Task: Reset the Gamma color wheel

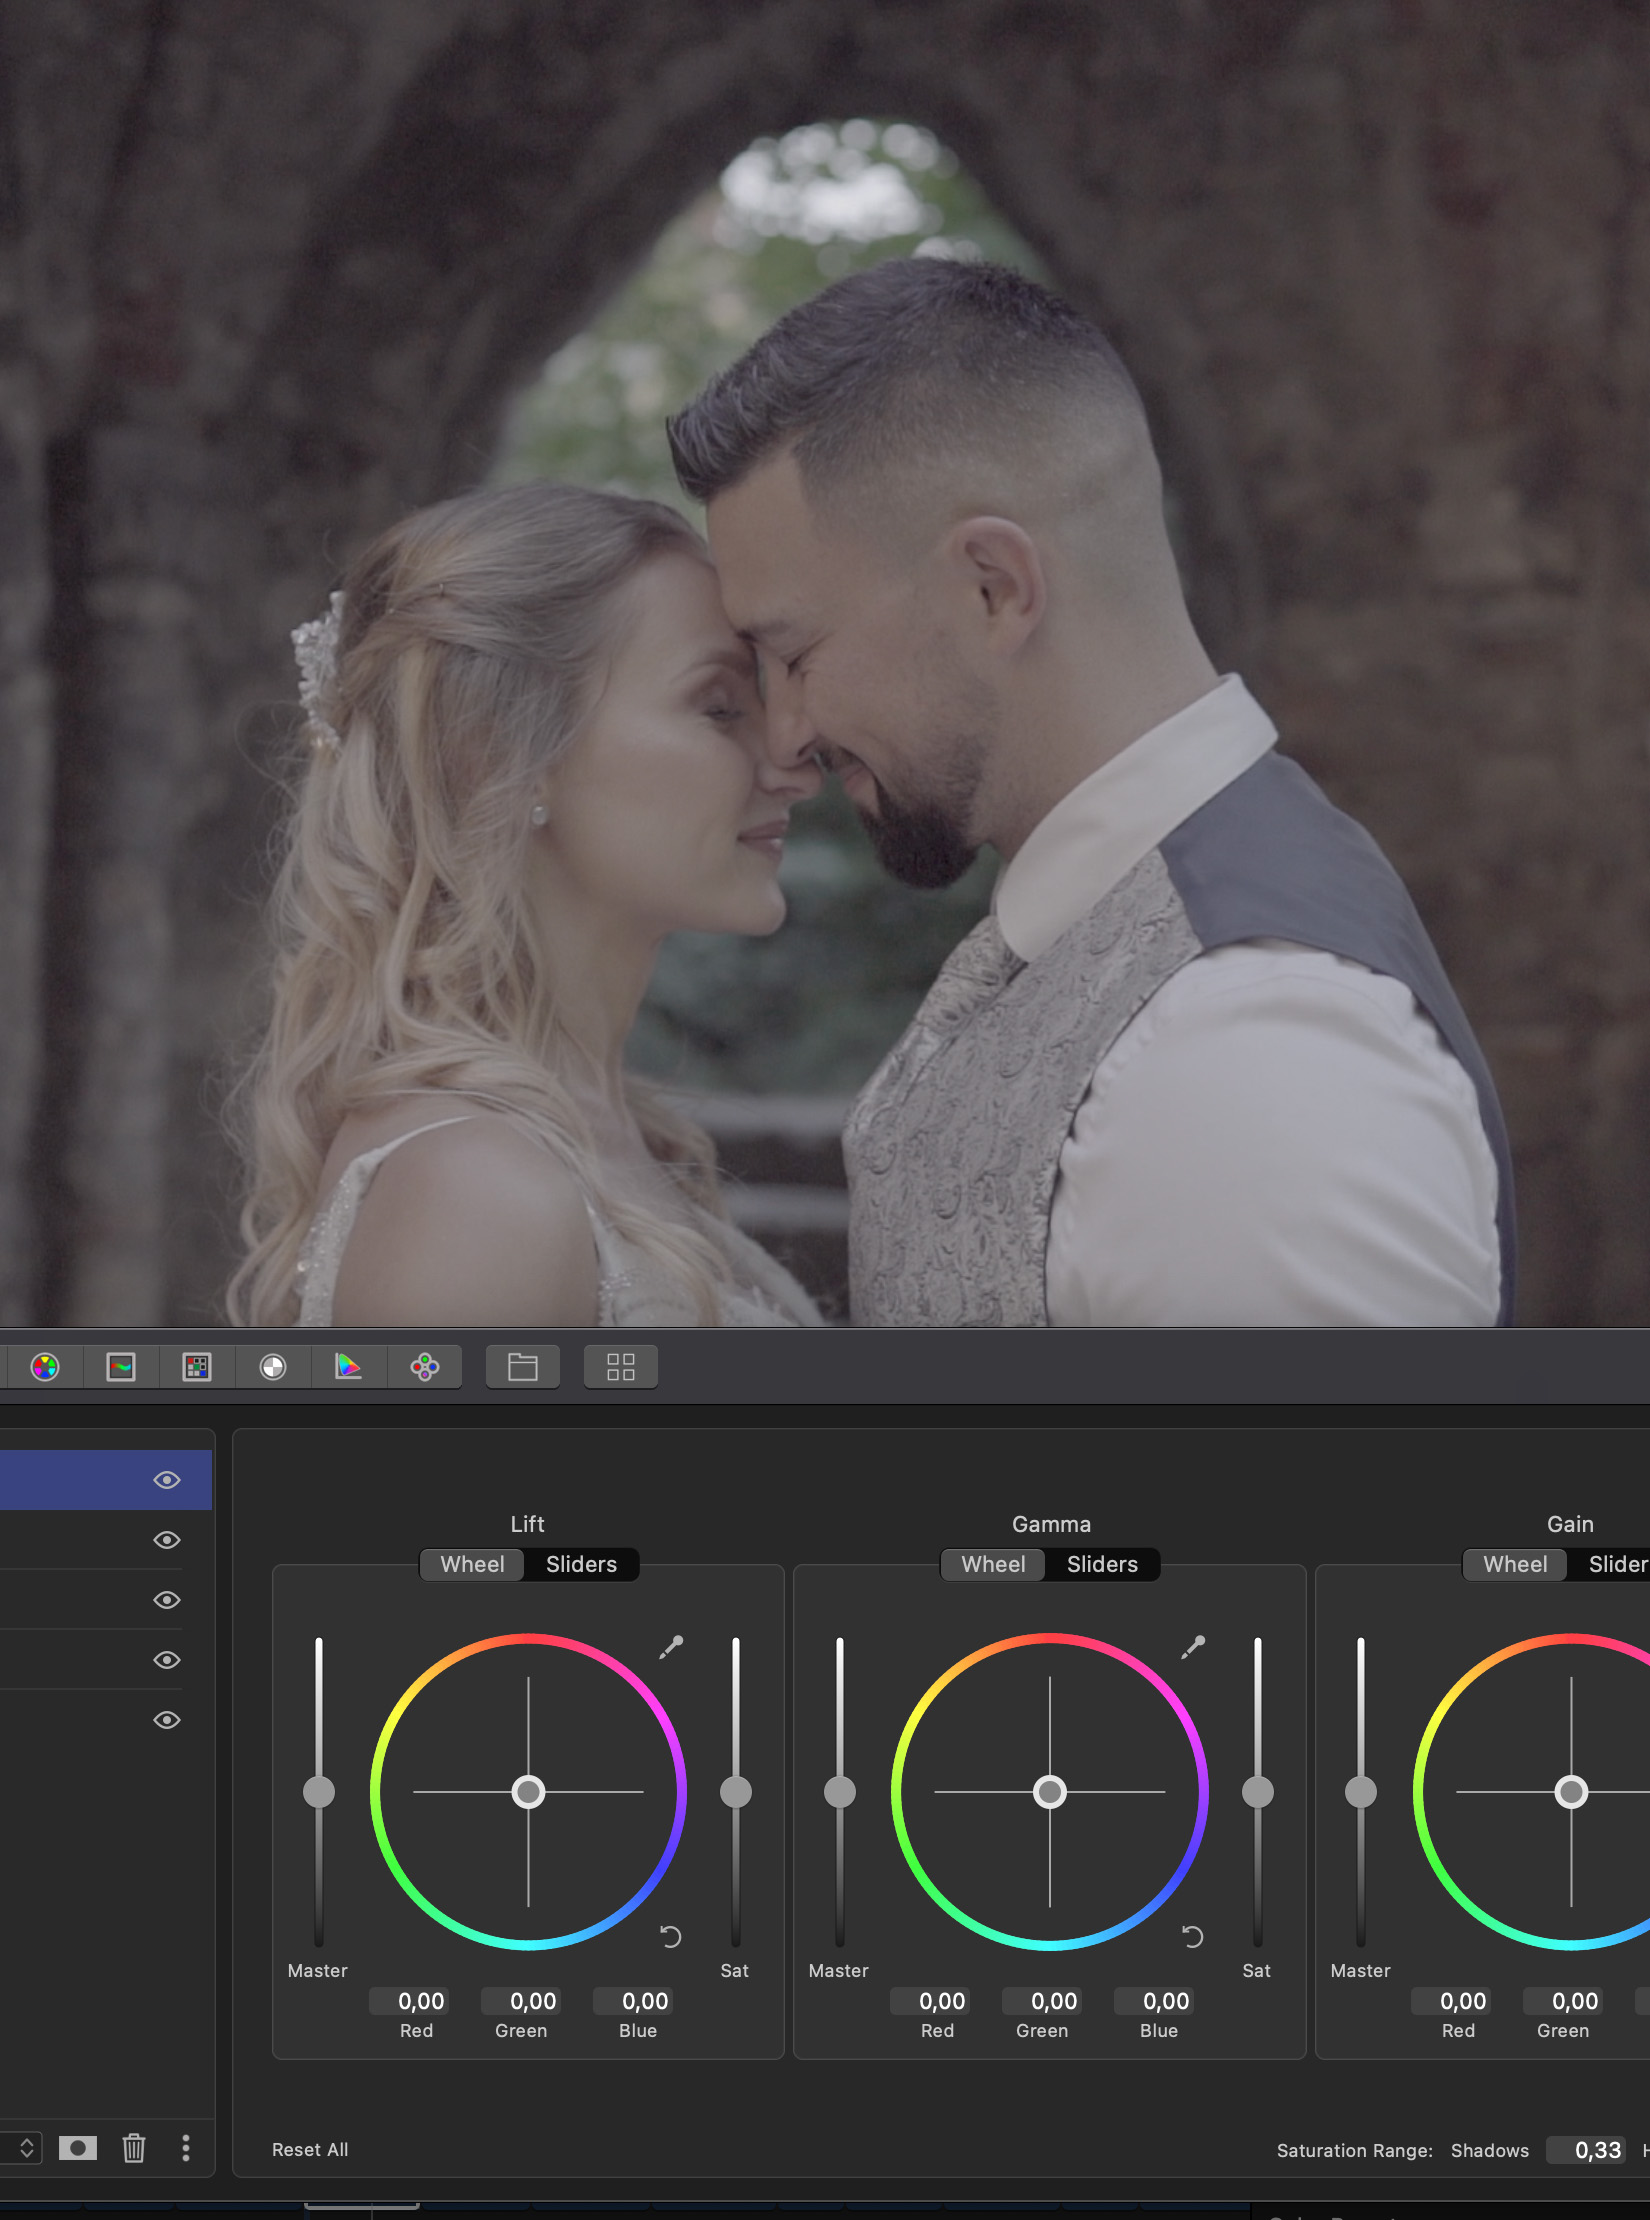Action: [1193, 1937]
